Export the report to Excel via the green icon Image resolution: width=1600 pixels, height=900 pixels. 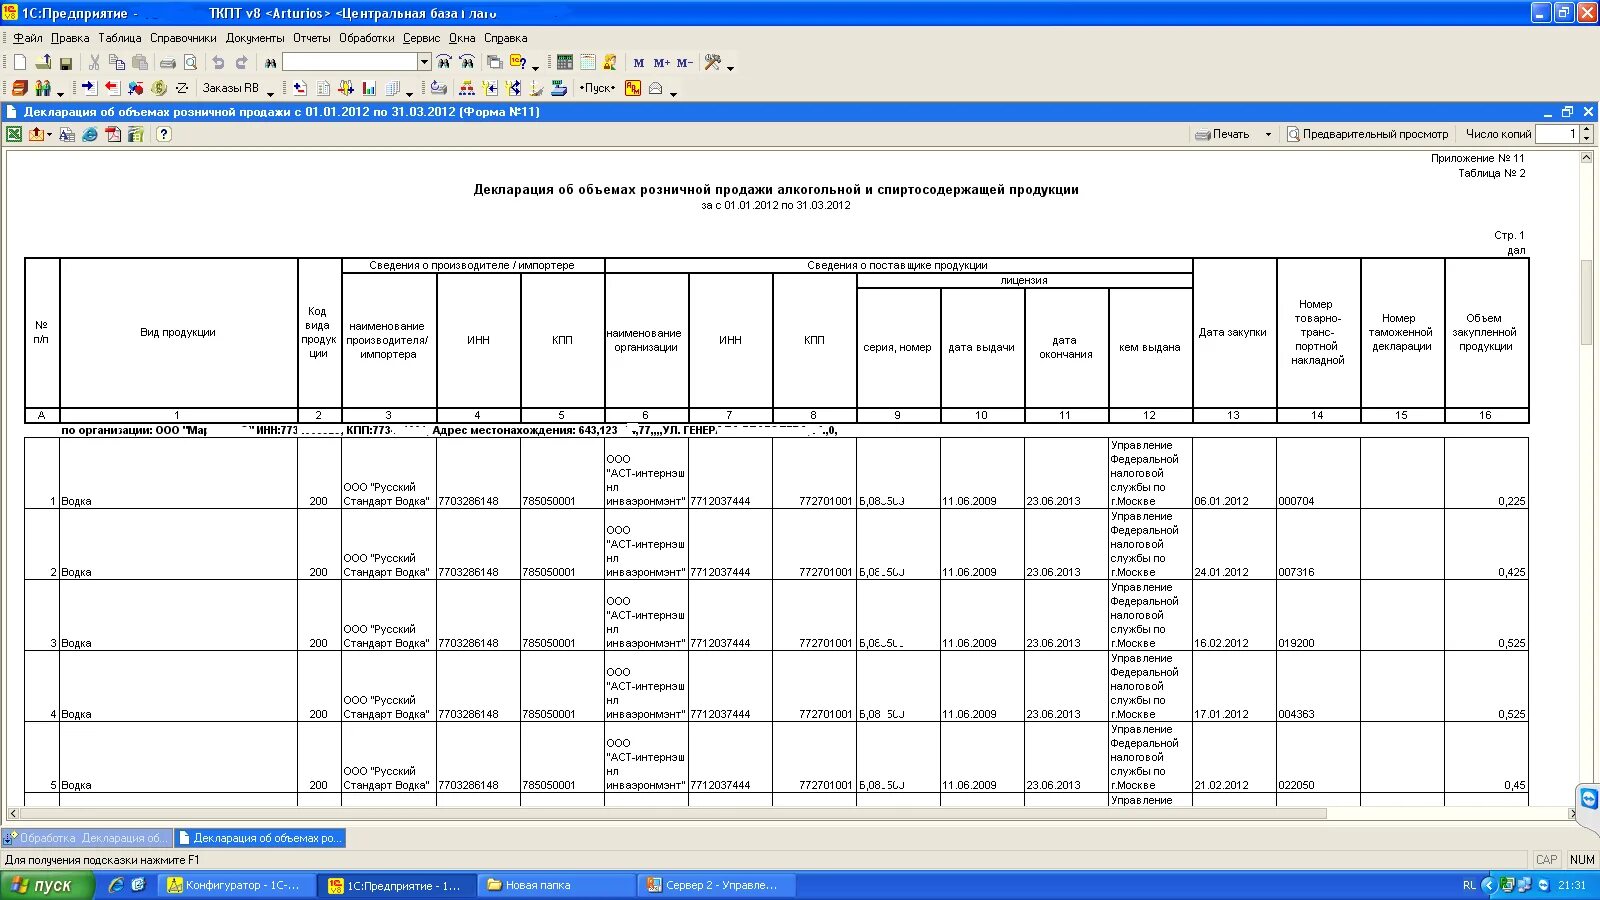pos(15,134)
